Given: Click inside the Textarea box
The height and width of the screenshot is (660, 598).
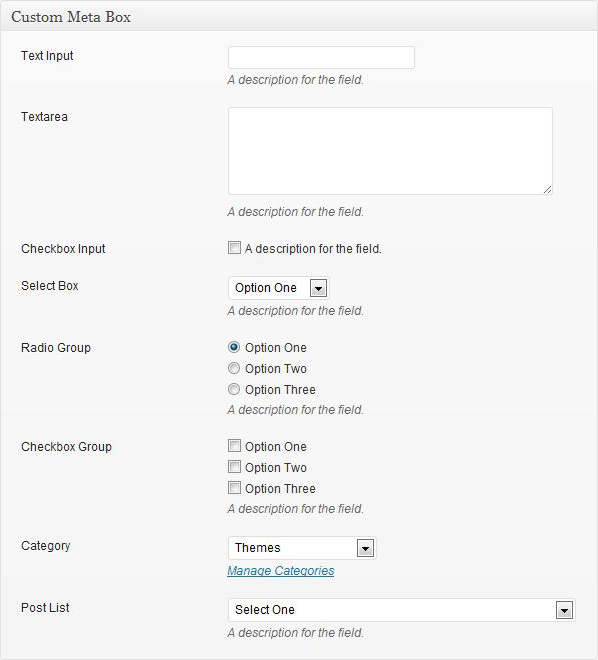Looking at the screenshot, I should pyautogui.click(x=390, y=151).
